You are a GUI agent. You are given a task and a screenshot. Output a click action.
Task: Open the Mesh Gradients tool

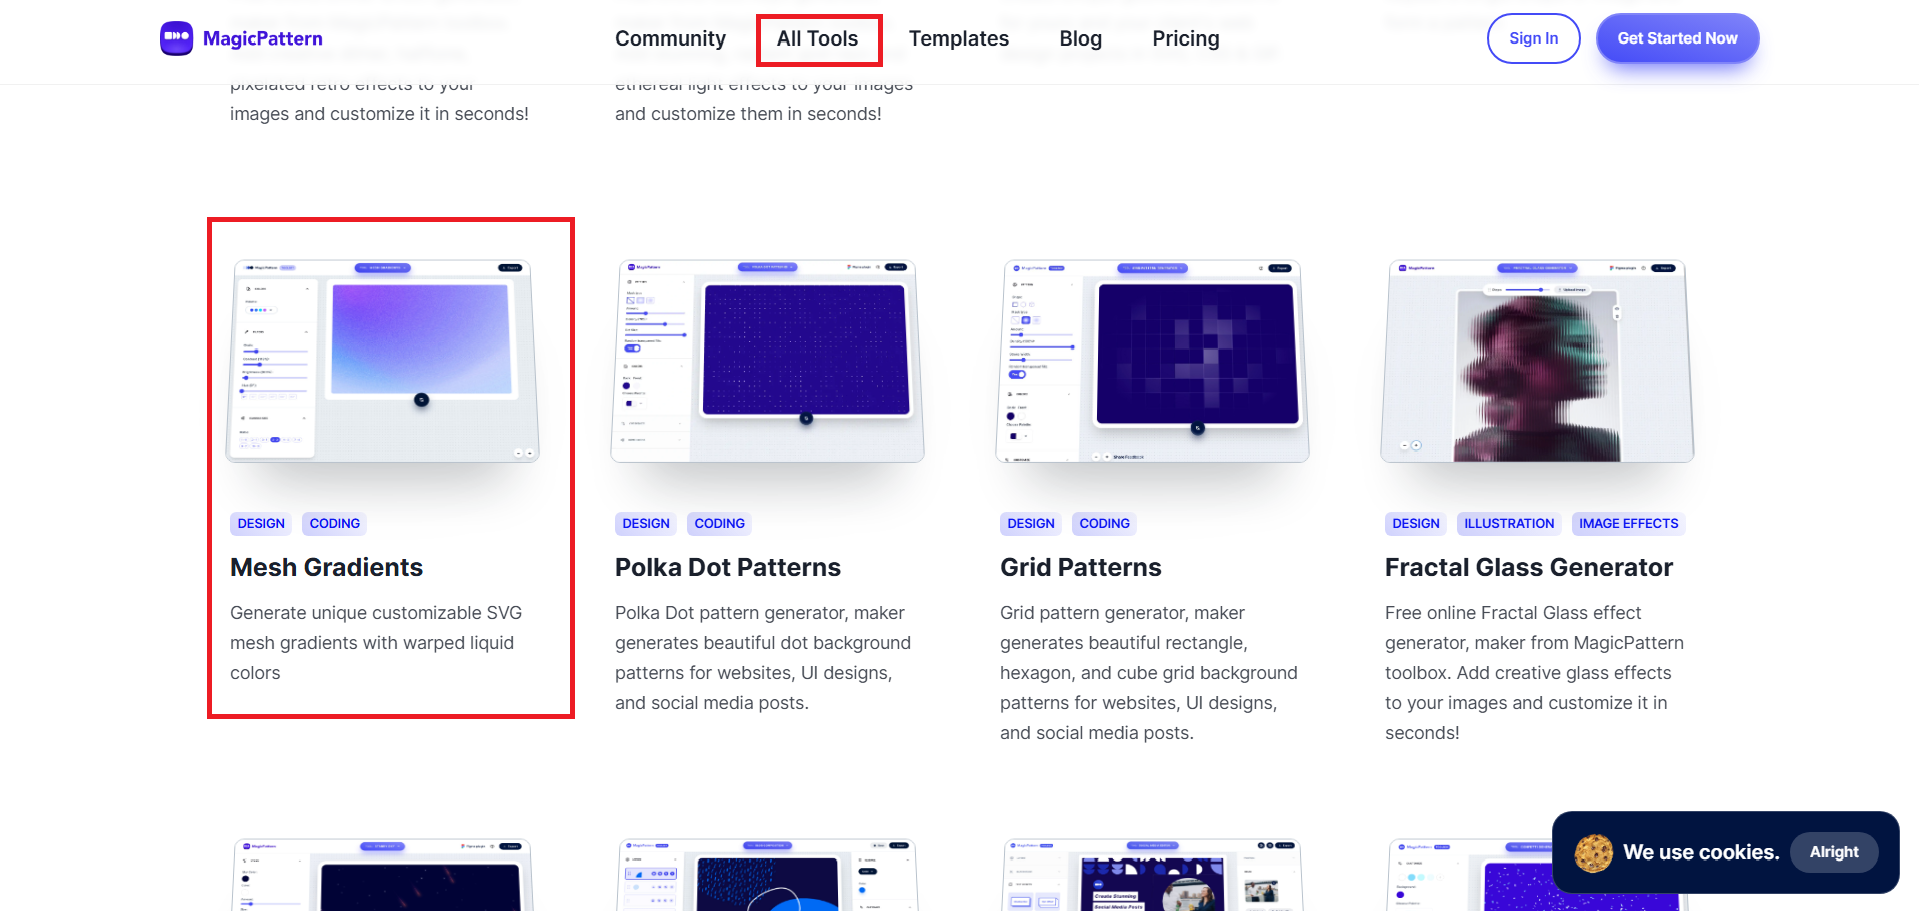326,567
